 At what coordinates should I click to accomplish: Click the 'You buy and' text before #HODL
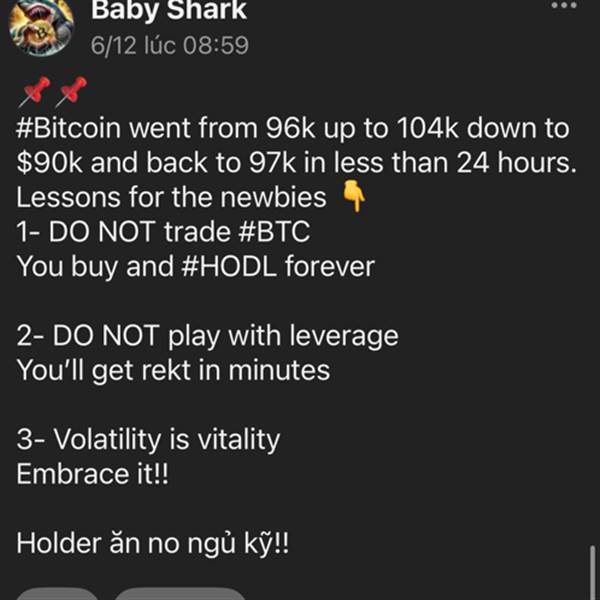coord(95,267)
